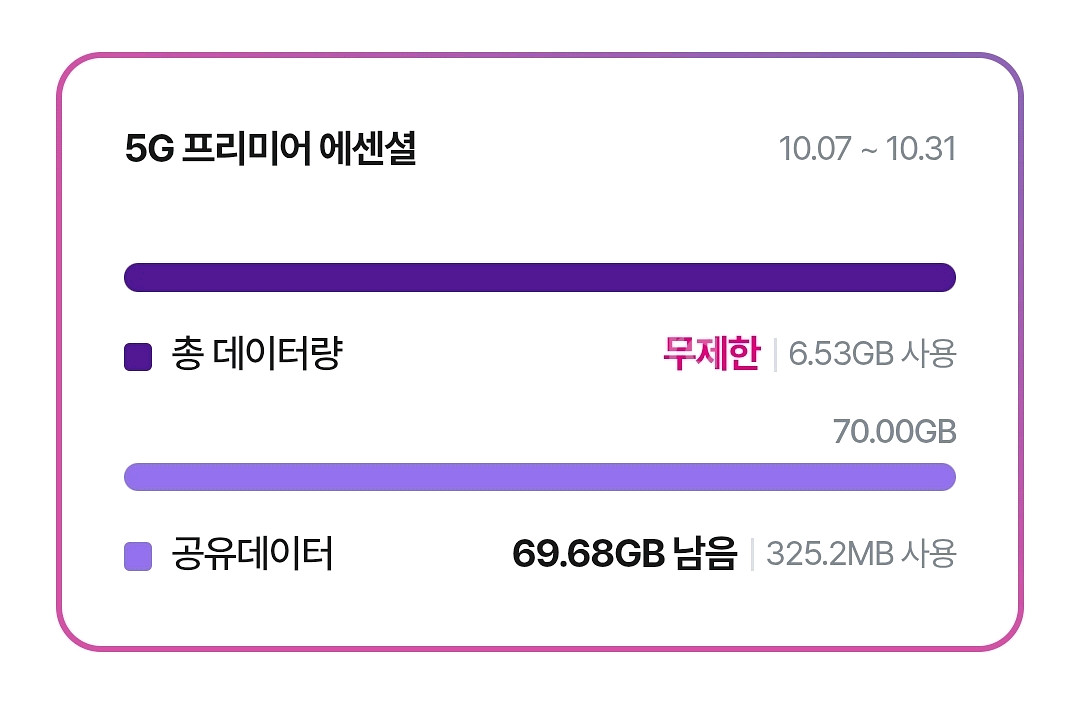The height and width of the screenshot is (703, 1080).
Task: Tap the bold "69.68GB 남음" remaining text
Action: [624, 553]
